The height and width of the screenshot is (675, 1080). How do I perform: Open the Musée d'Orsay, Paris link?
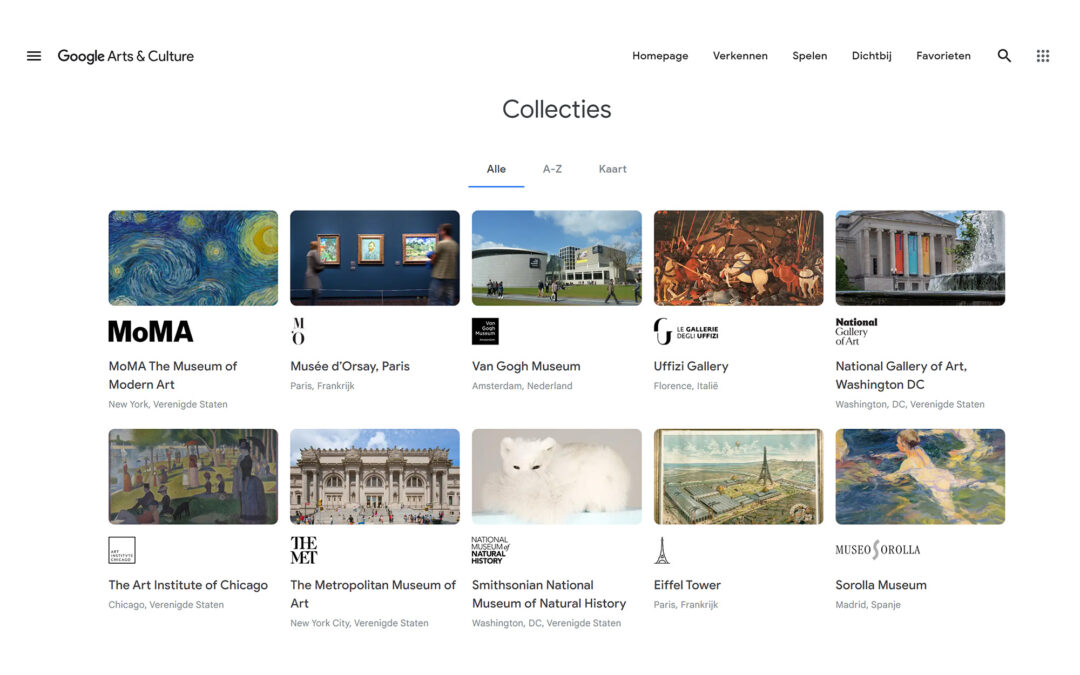tap(350, 366)
